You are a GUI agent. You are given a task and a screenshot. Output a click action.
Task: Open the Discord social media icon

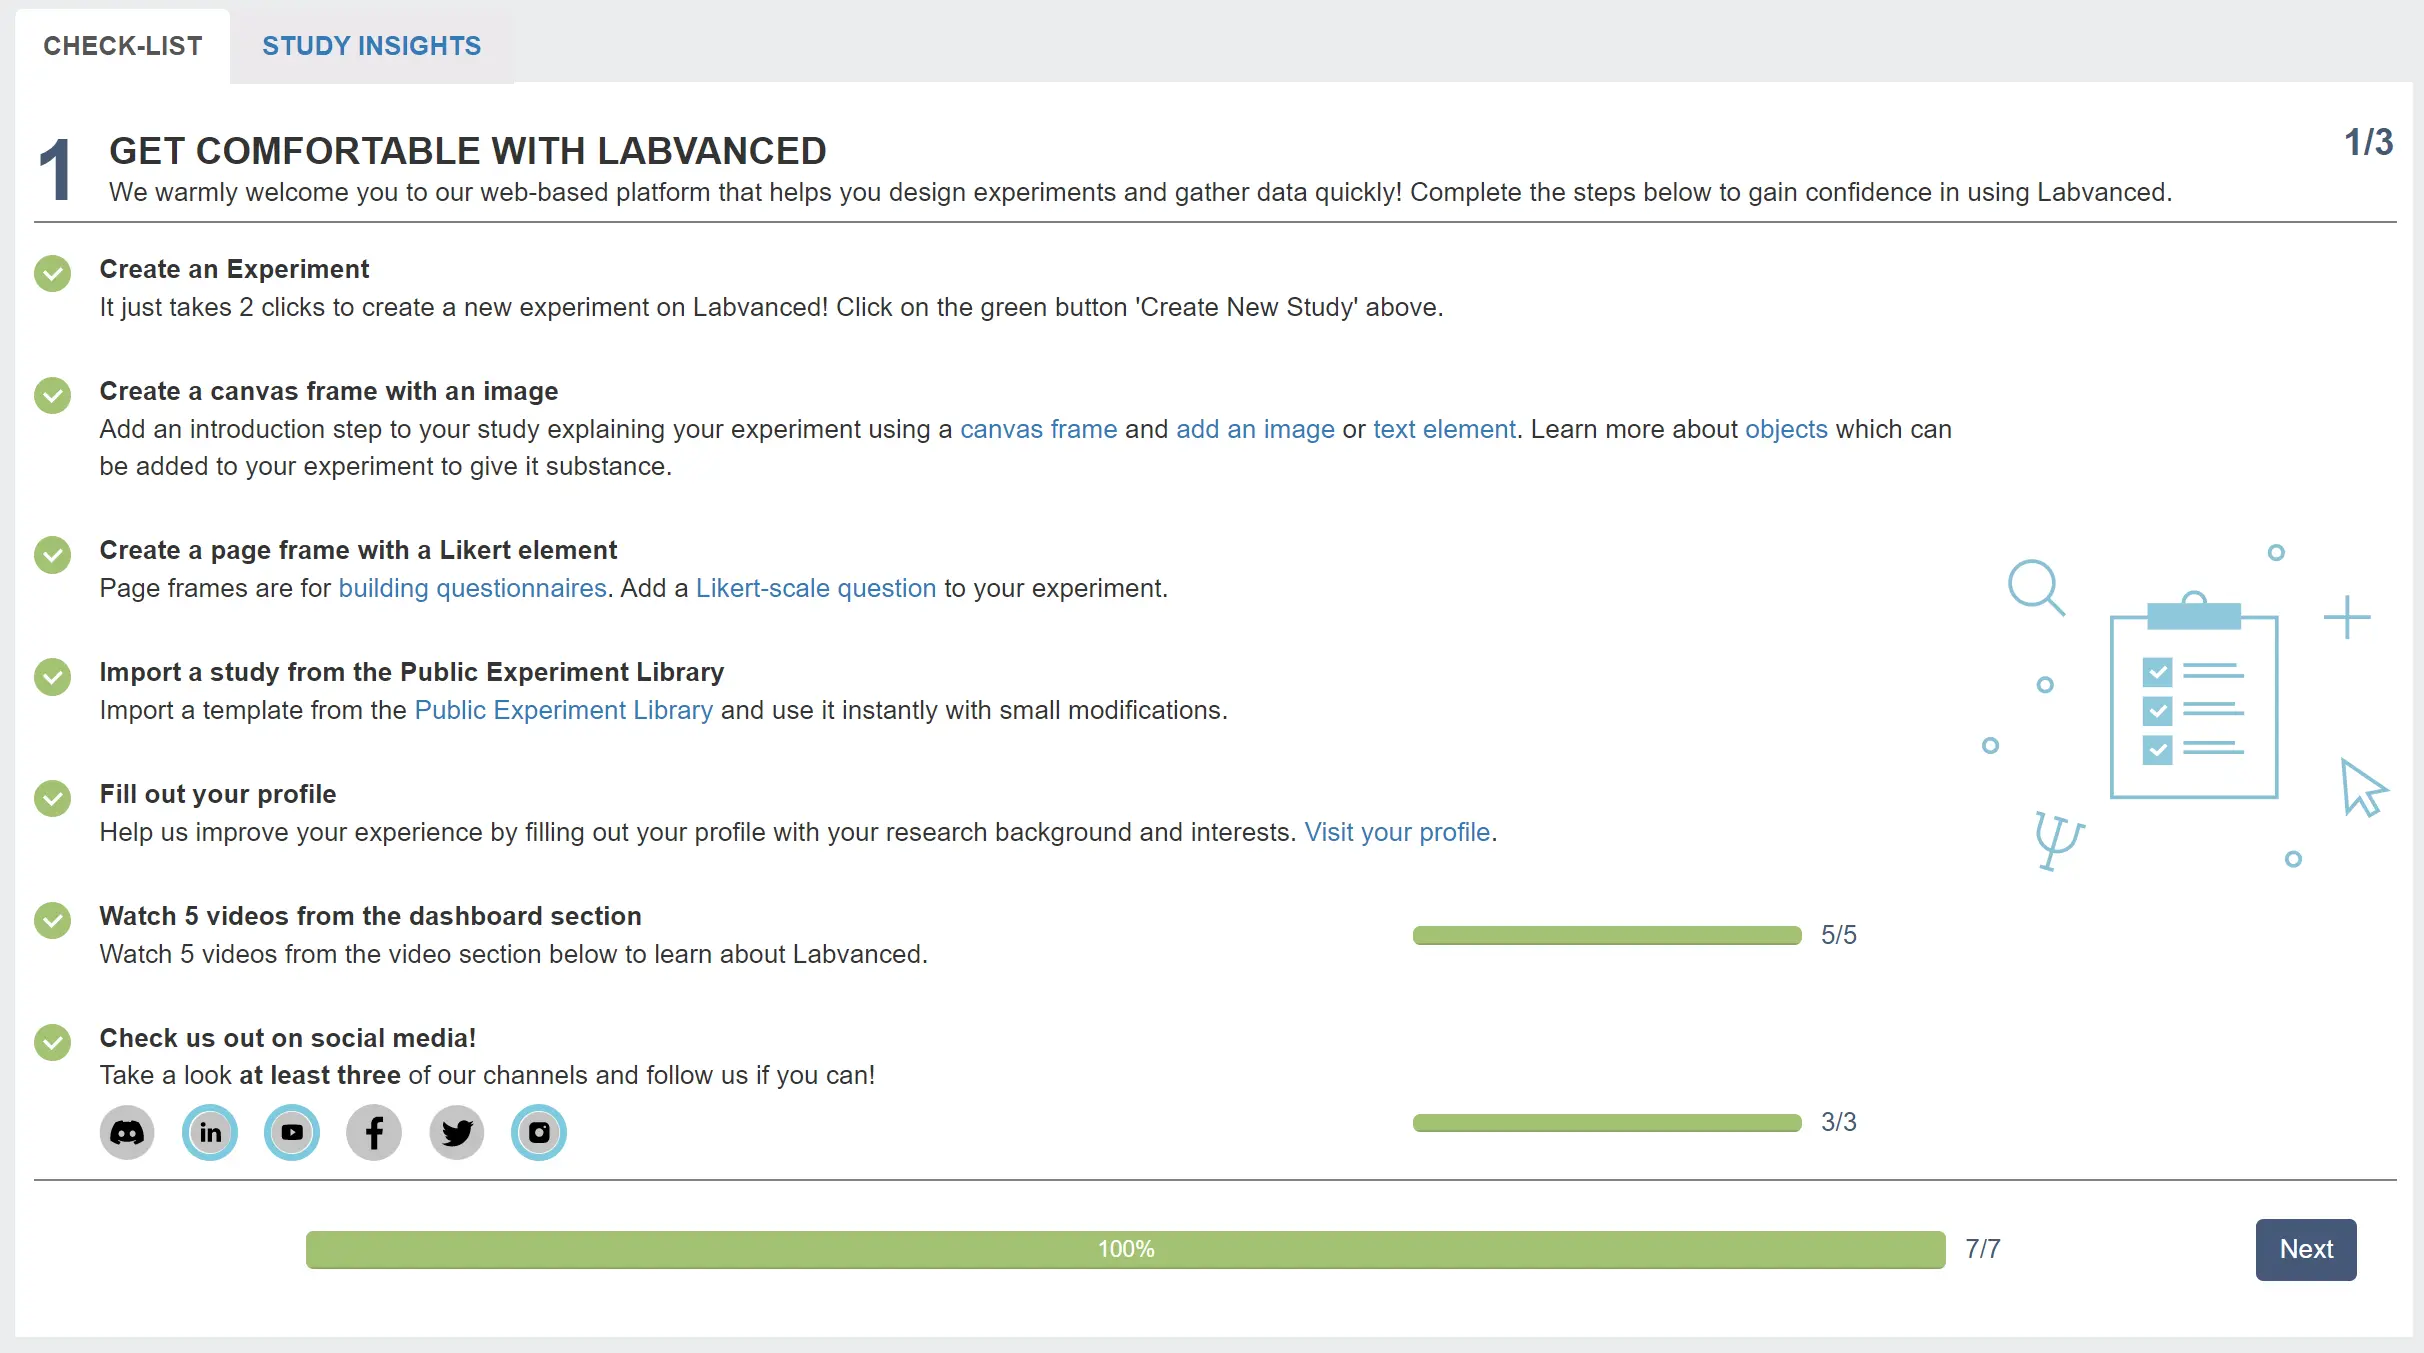127,1133
